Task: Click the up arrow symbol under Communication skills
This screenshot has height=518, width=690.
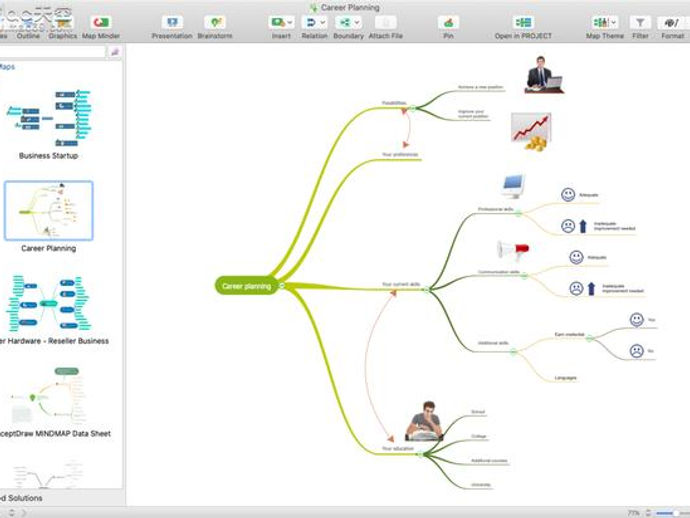Action: [591, 289]
